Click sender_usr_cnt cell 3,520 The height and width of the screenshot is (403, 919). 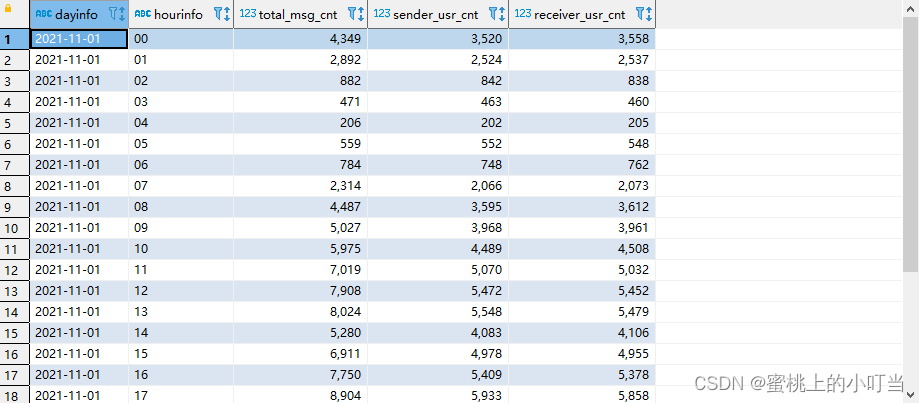(438, 39)
